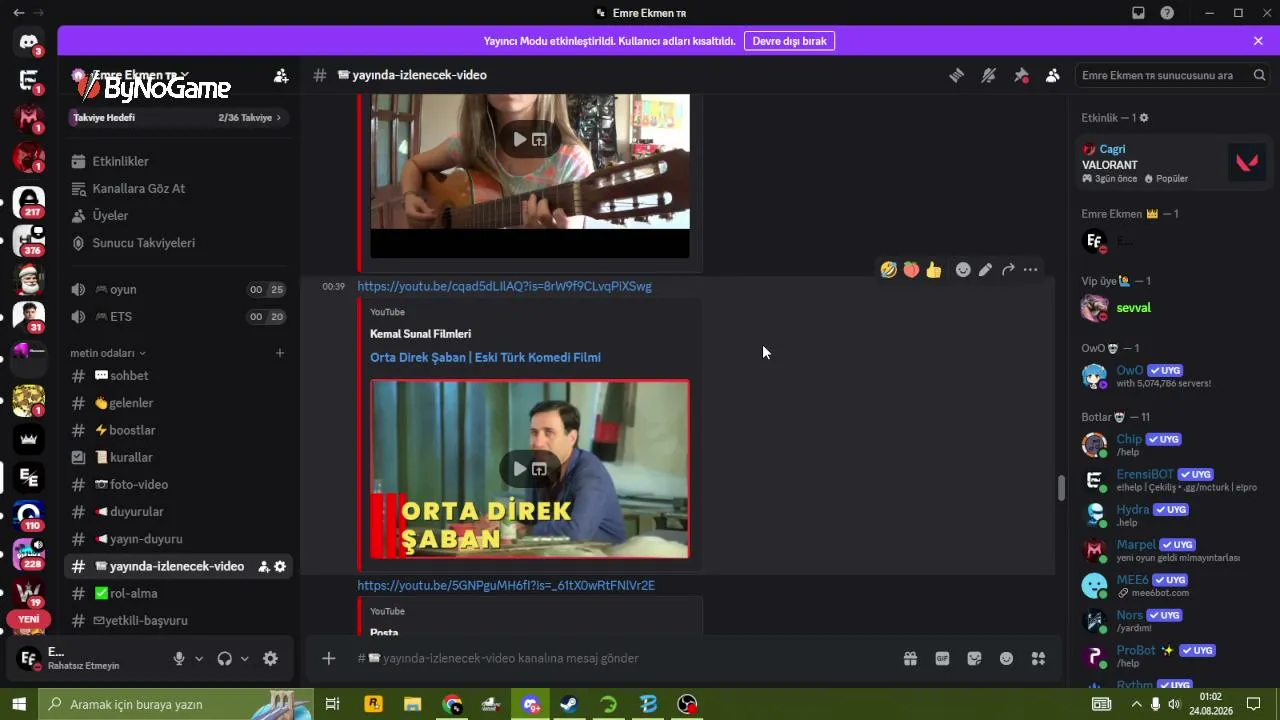
Task: Open the yayın-duyuru channel
Action: (179, 539)
